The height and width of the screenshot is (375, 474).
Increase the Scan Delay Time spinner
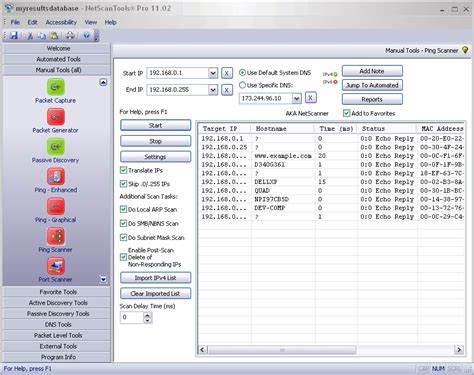(x=147, y=315)
